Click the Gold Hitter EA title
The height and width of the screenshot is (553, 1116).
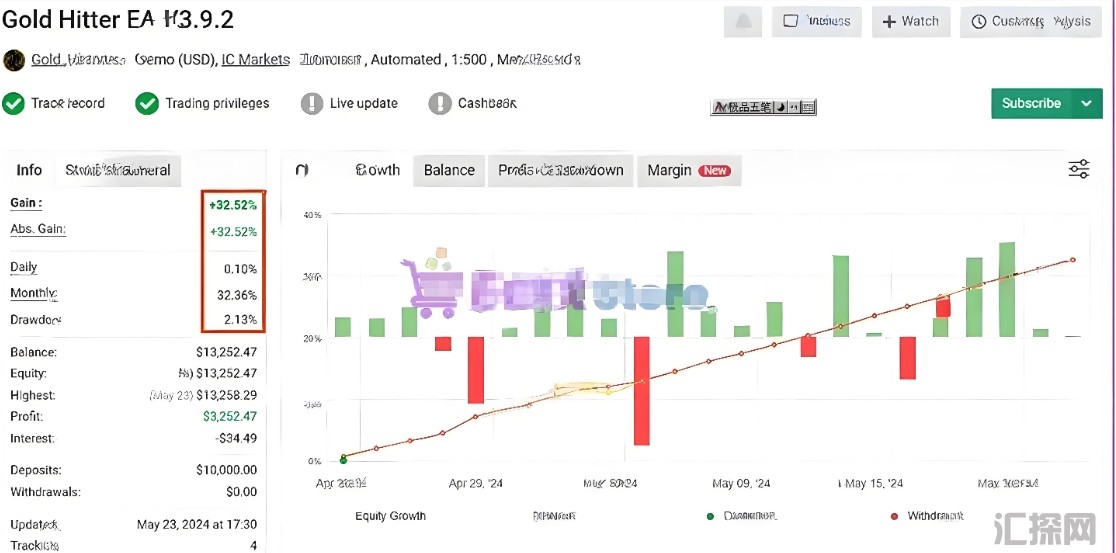[x=118, y=19]
